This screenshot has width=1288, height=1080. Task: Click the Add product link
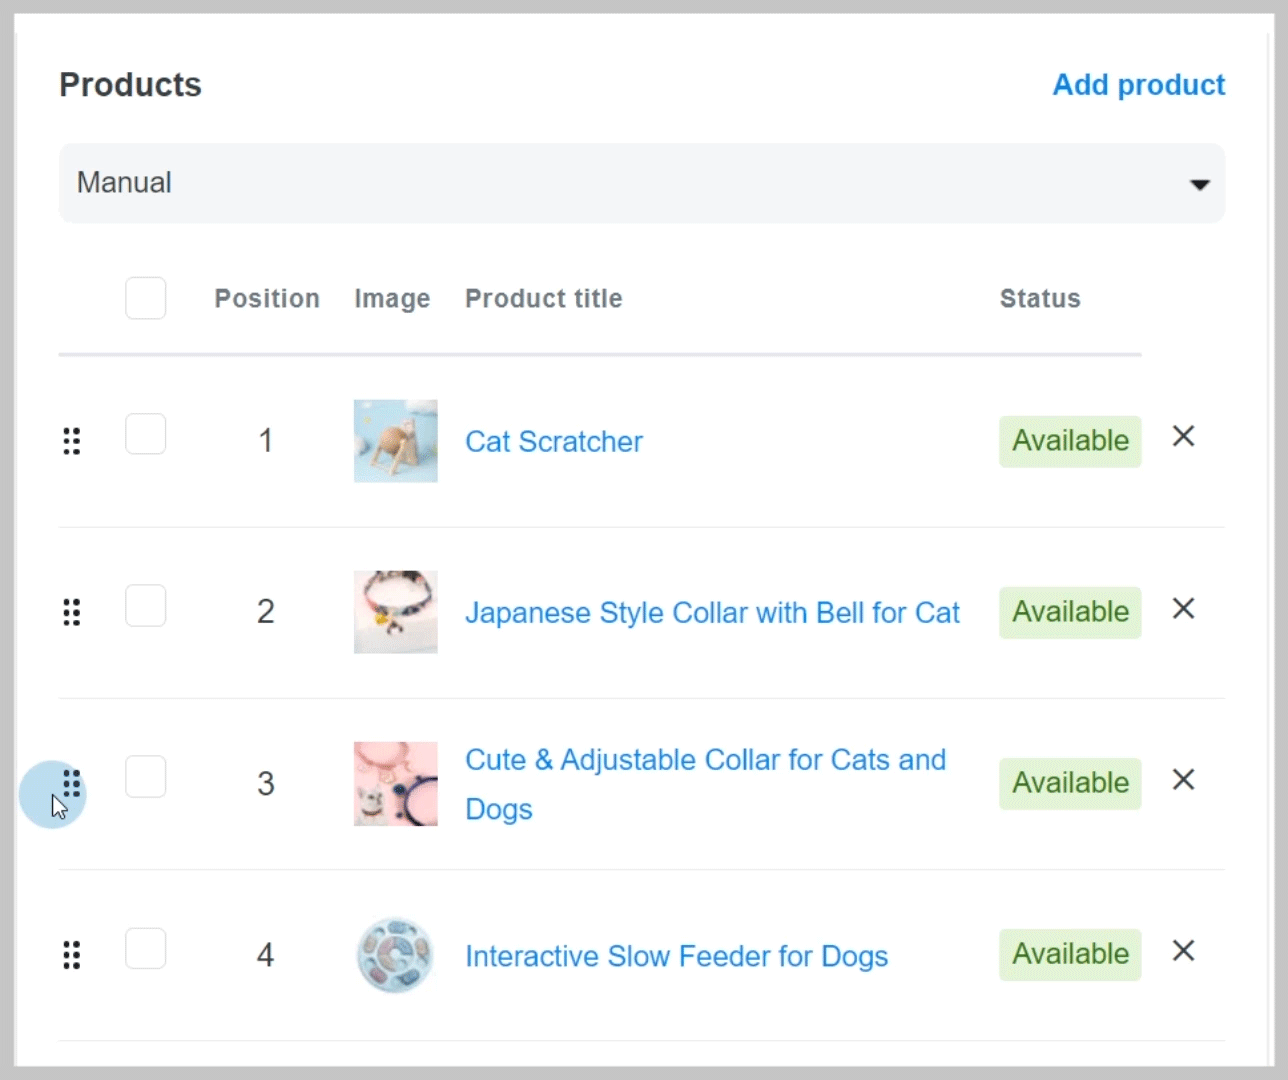tap(1138, 85)
